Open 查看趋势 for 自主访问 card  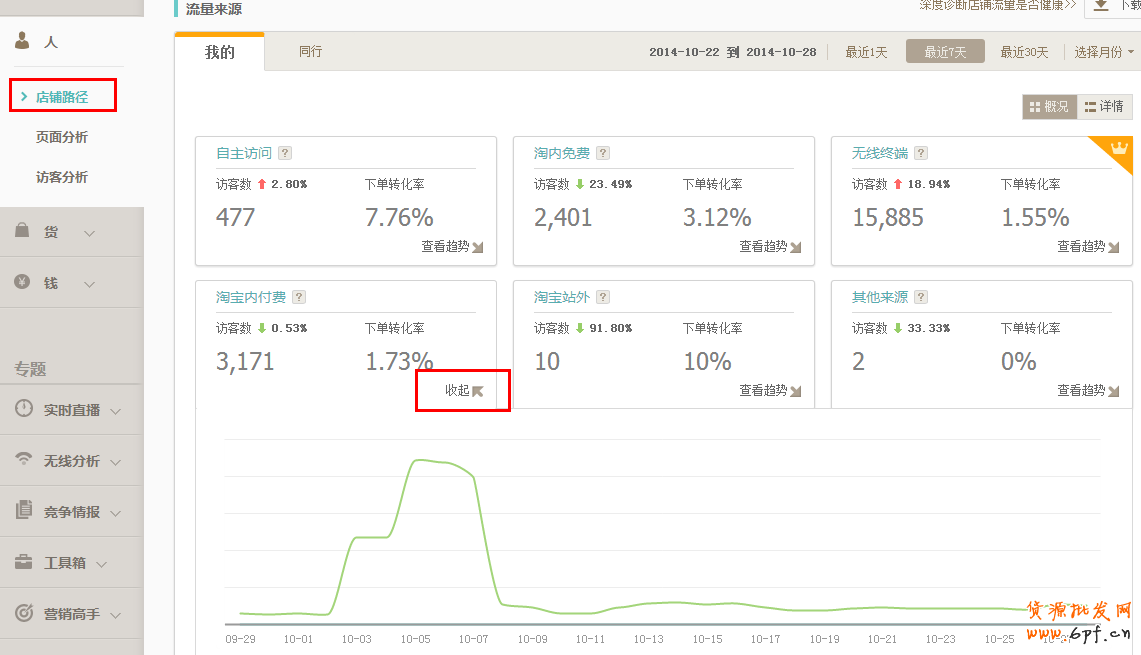(451, 246)
